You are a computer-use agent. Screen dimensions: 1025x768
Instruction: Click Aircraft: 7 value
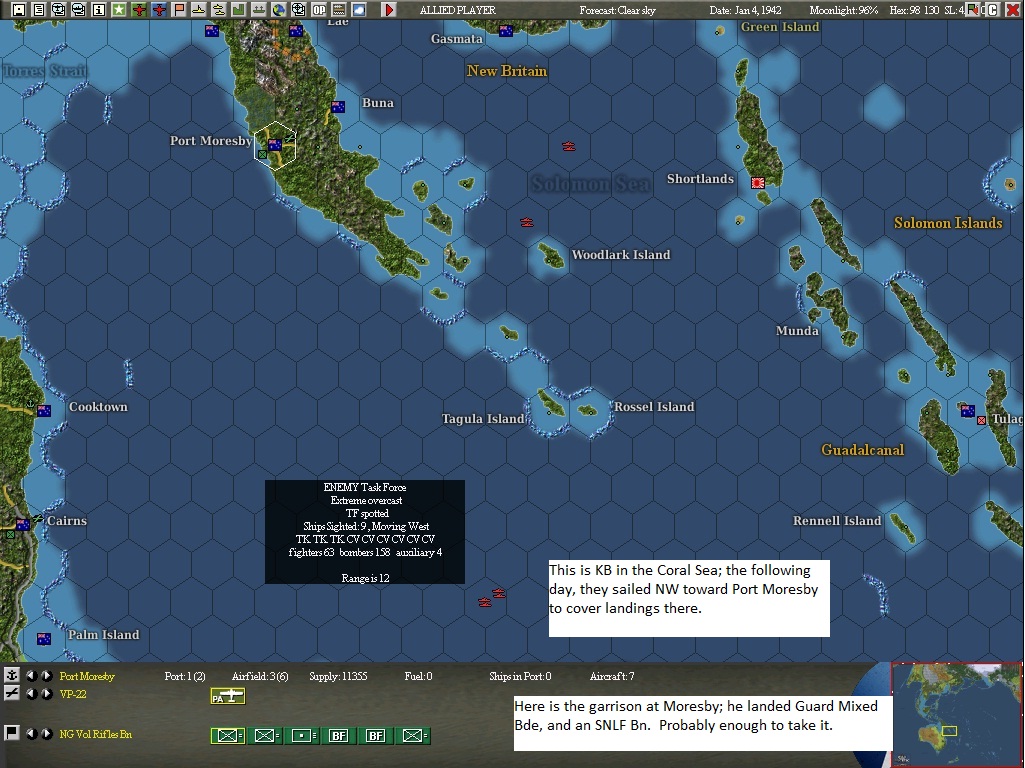coord(612,676)
